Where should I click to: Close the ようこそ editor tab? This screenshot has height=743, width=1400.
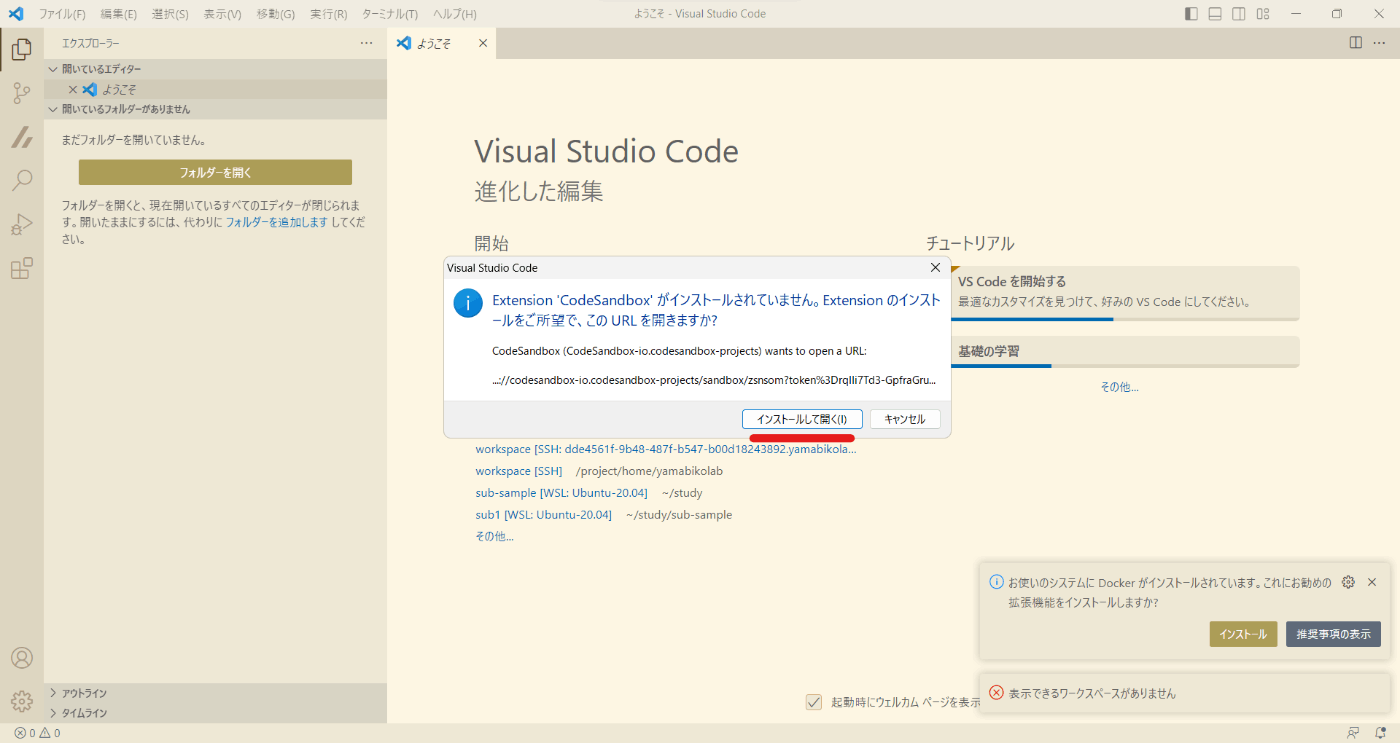click(483, 43)
